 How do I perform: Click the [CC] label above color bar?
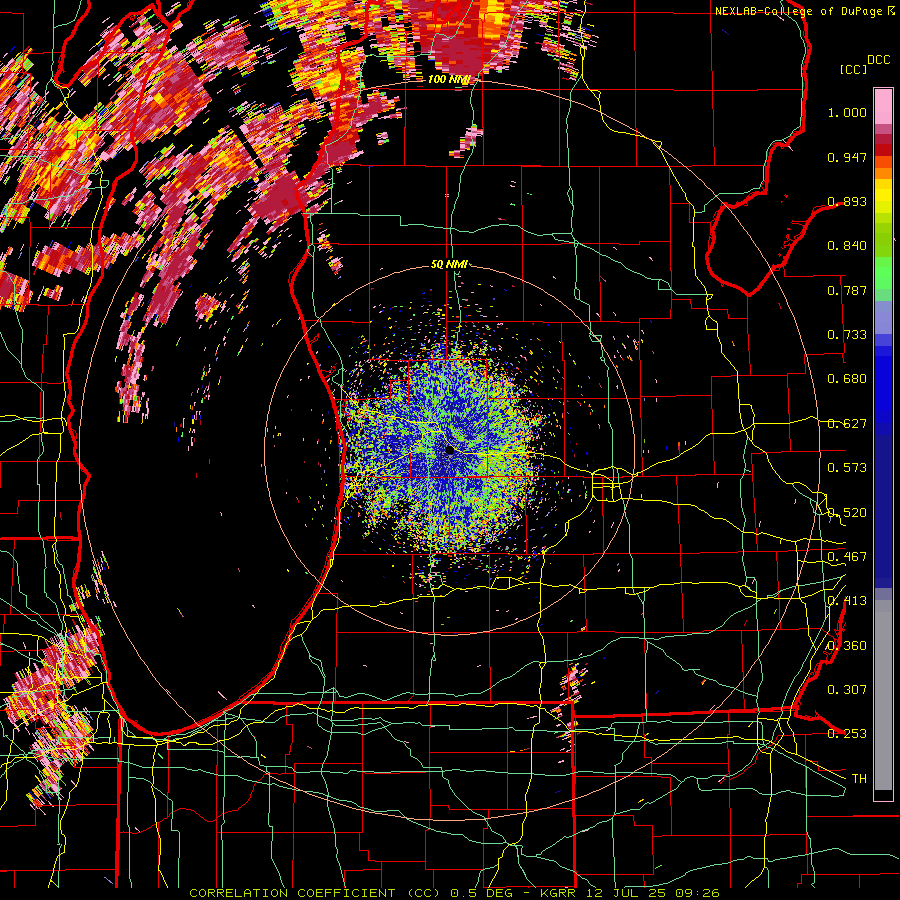pyautogui.click(x=854, y=69)
